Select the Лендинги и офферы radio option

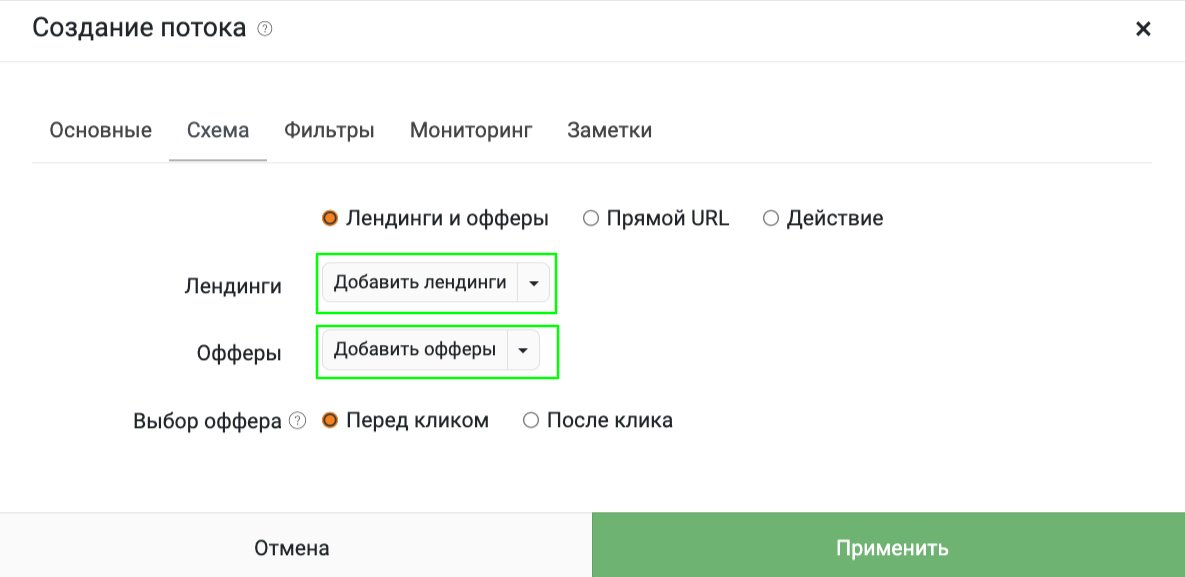pos(330,219)
